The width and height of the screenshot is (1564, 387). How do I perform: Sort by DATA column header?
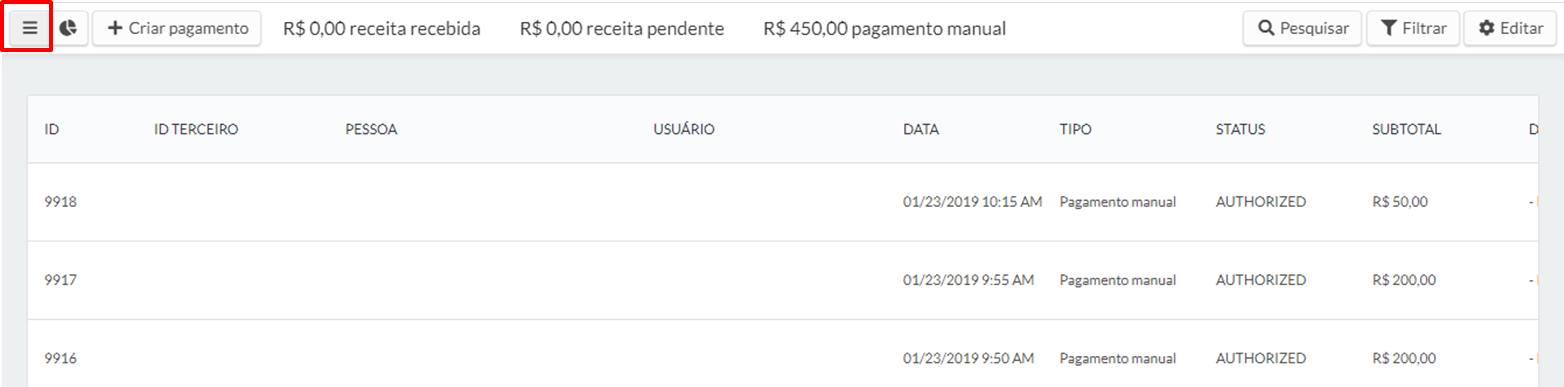tap(921, 129)
